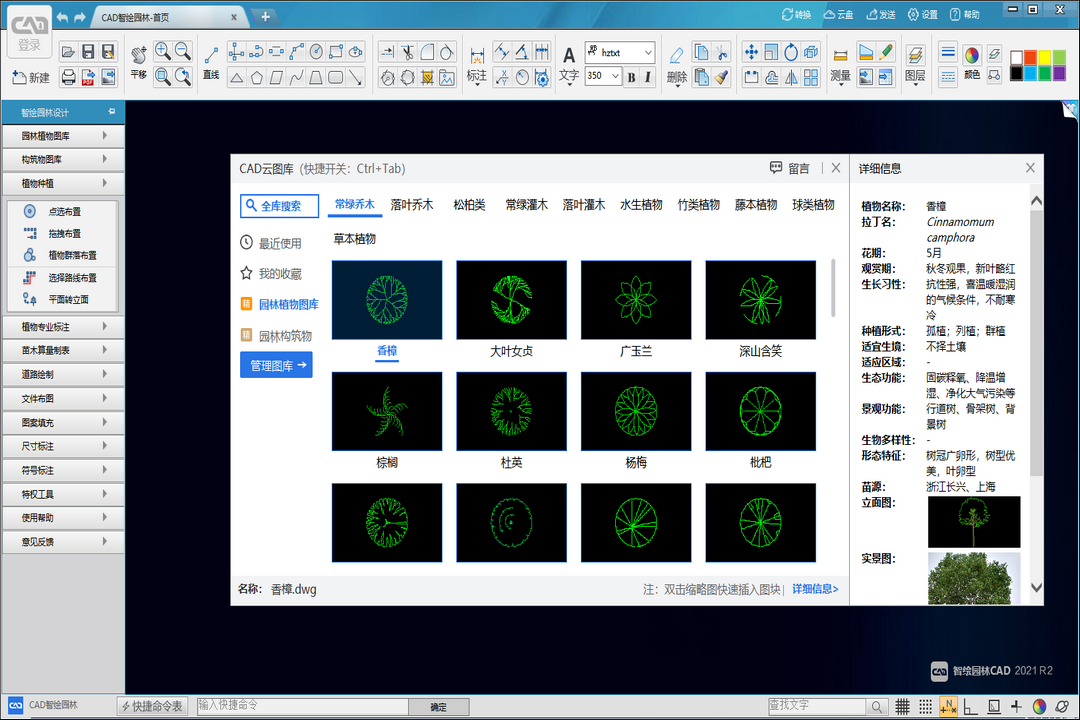The image size is (1080, 720).
Task: Click the 删除 eraser tool
Action: (676, 62)
